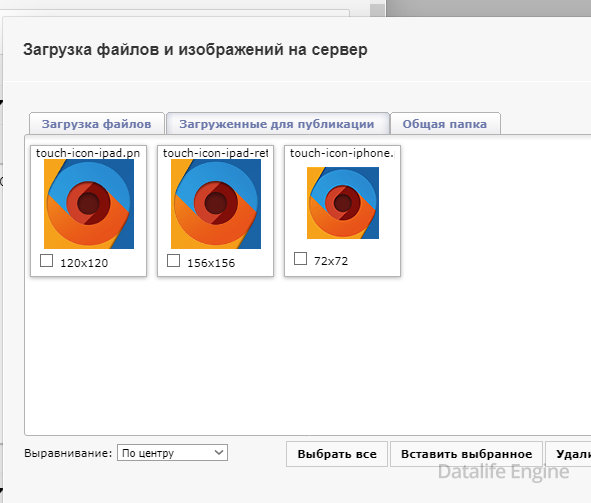
Task: Click the Datalife Engine watermark text
Action: (504, 472)
